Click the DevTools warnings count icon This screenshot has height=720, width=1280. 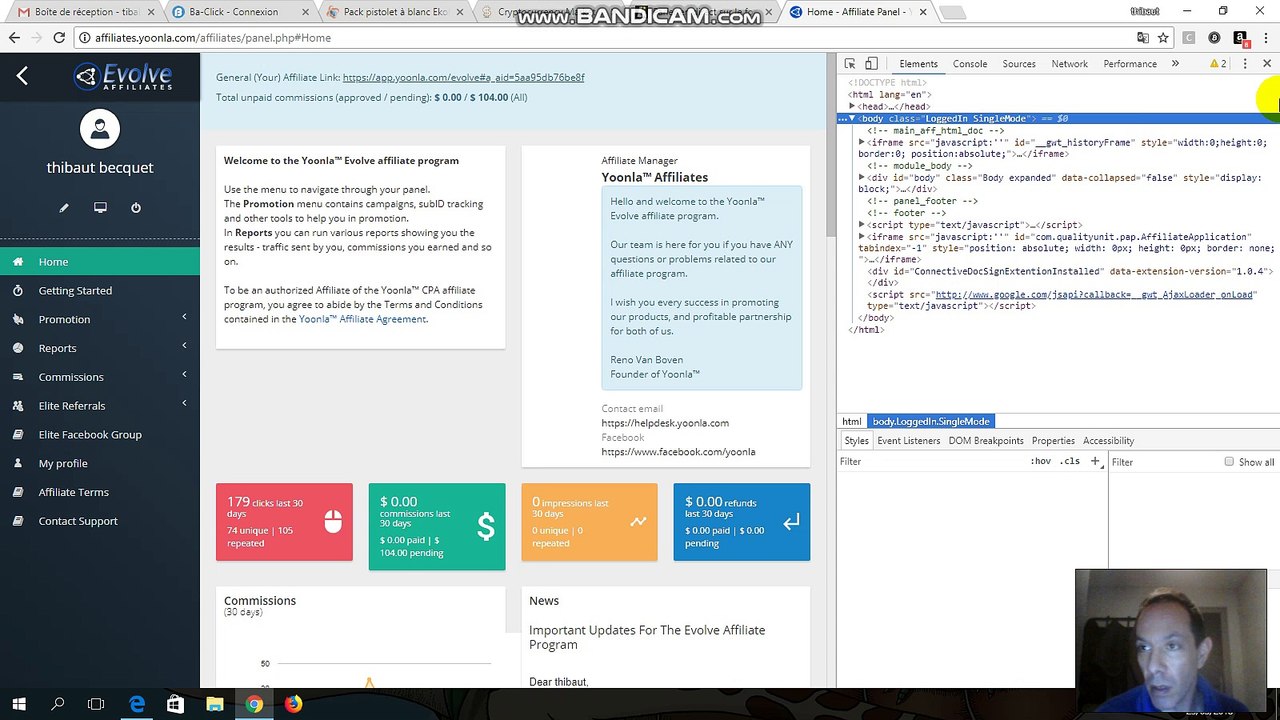pyautogui.click(x=1218, y=64)
